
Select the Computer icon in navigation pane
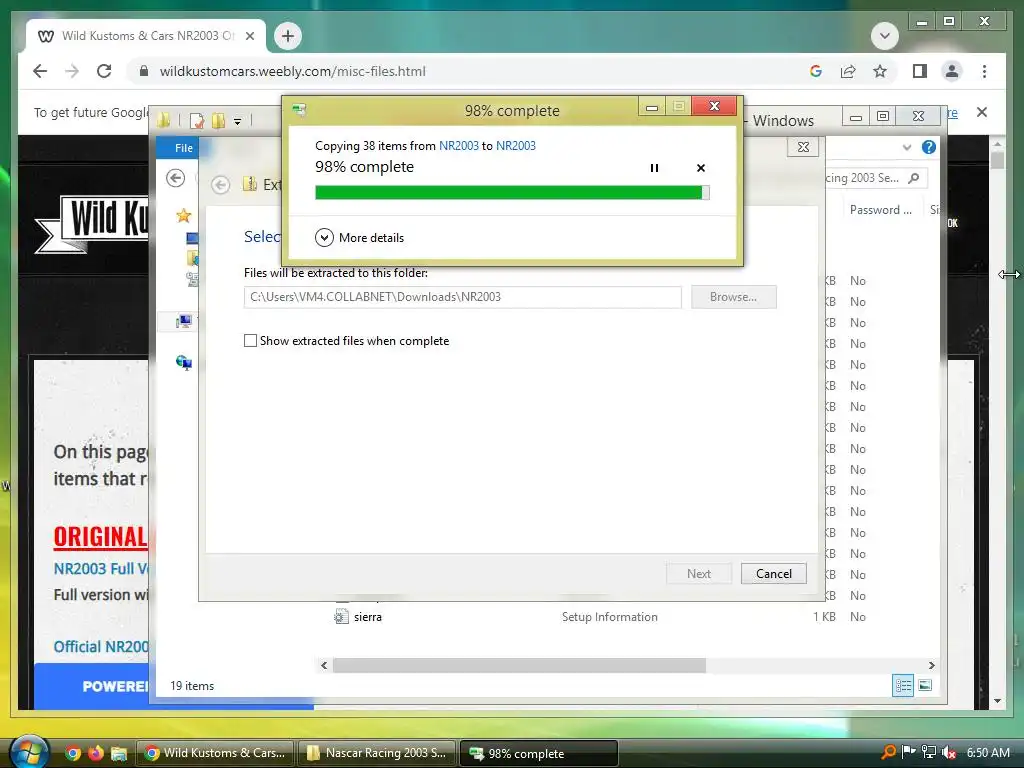click(184, 321)
